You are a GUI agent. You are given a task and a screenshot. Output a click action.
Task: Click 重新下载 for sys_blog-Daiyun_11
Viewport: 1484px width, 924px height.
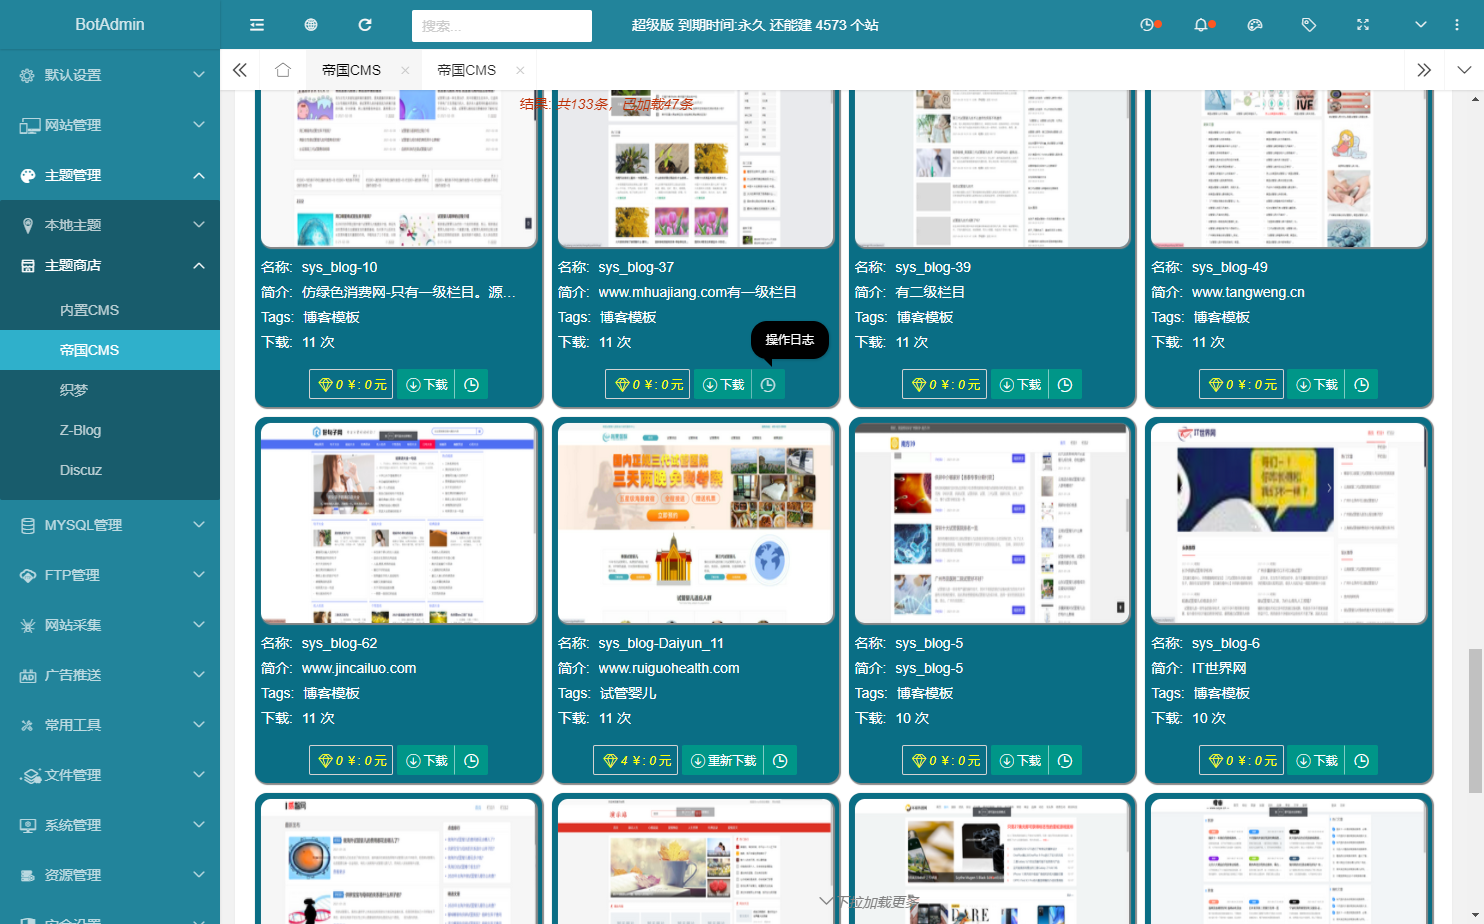click(724, 760)
